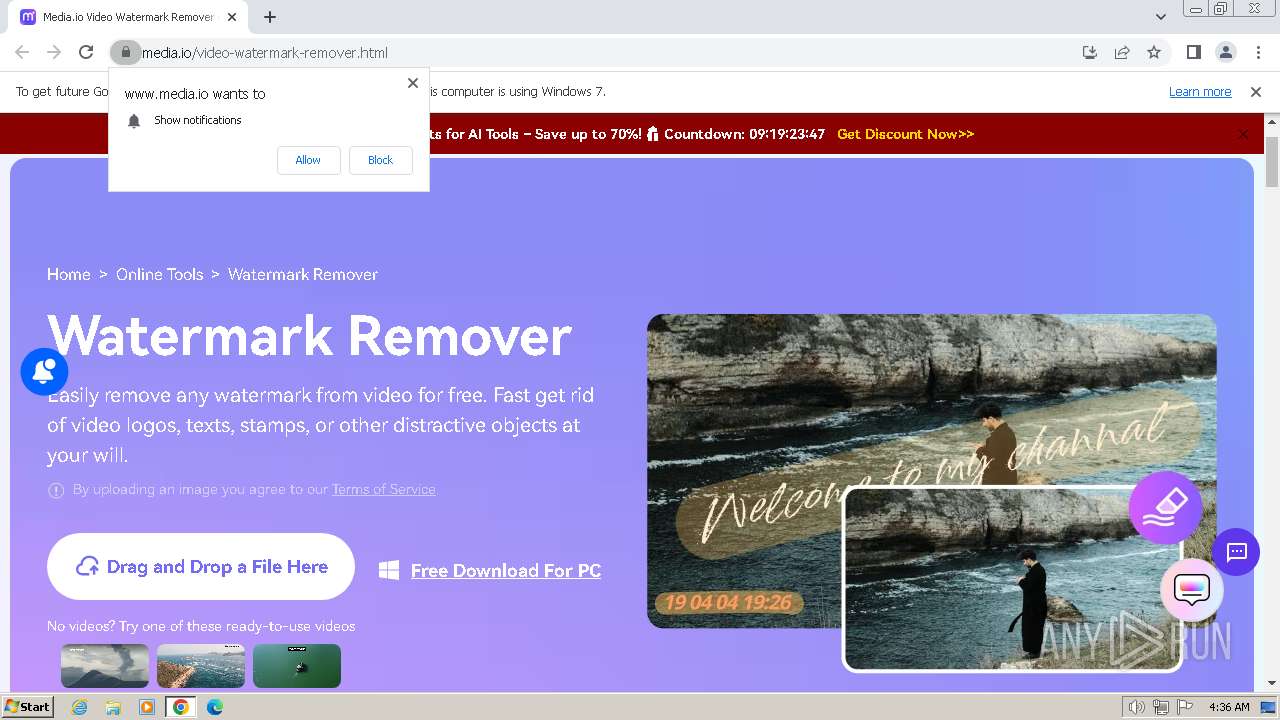This screenshot has width=1280, height=720.
Task: Go back to previous page
Action: click(22, 52)
